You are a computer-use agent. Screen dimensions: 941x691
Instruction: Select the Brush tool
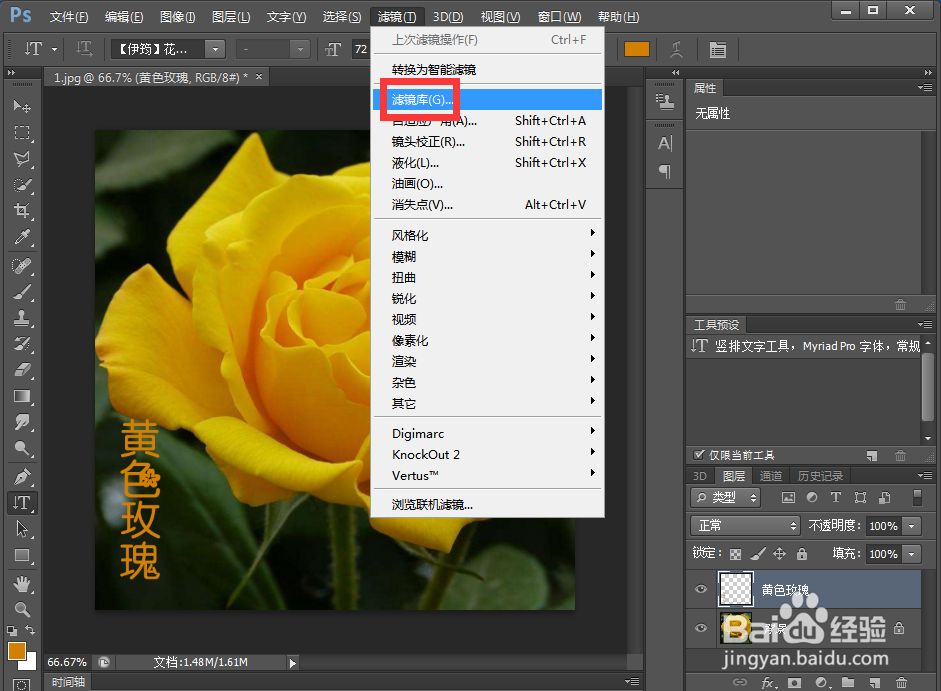pyautogui.click(x=22, y=292)
